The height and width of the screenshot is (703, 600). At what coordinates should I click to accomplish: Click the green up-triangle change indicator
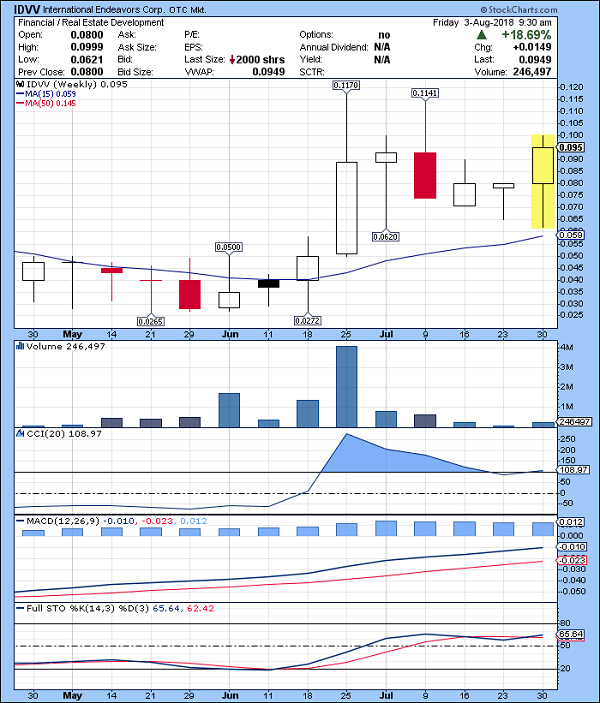pos(481,35)
